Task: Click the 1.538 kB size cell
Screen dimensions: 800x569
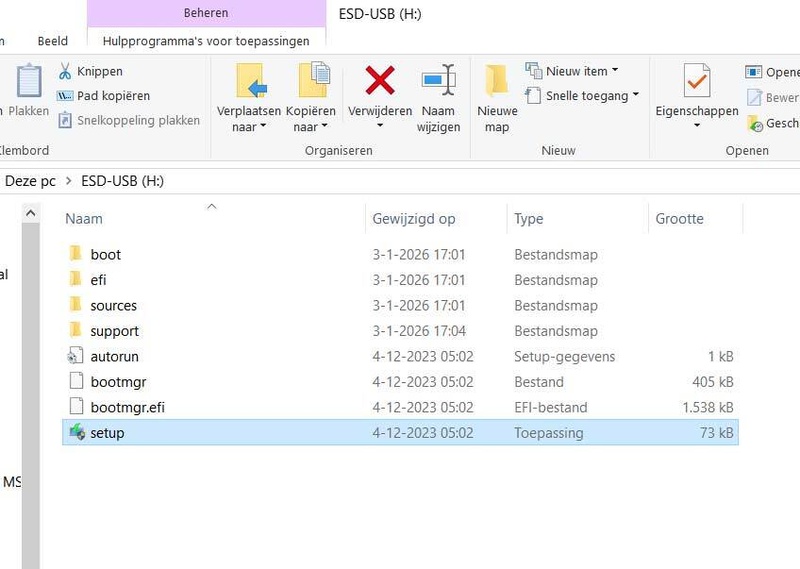Action: tap(708, 407)
